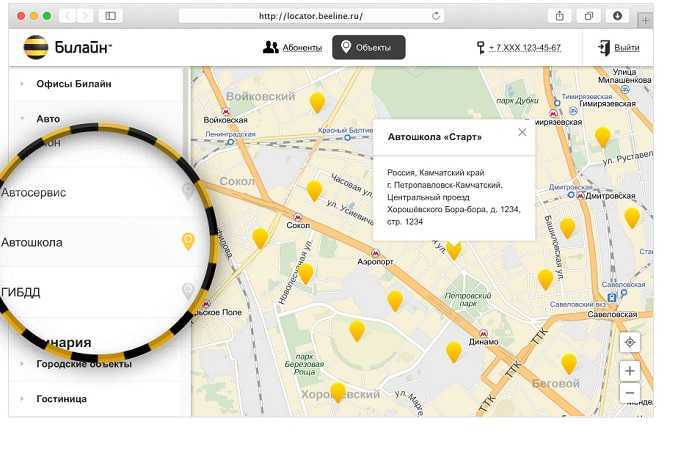
Task: Click the yellow pin at Хорошевский label
Action: pyautogui.click(x=338, y=393)
